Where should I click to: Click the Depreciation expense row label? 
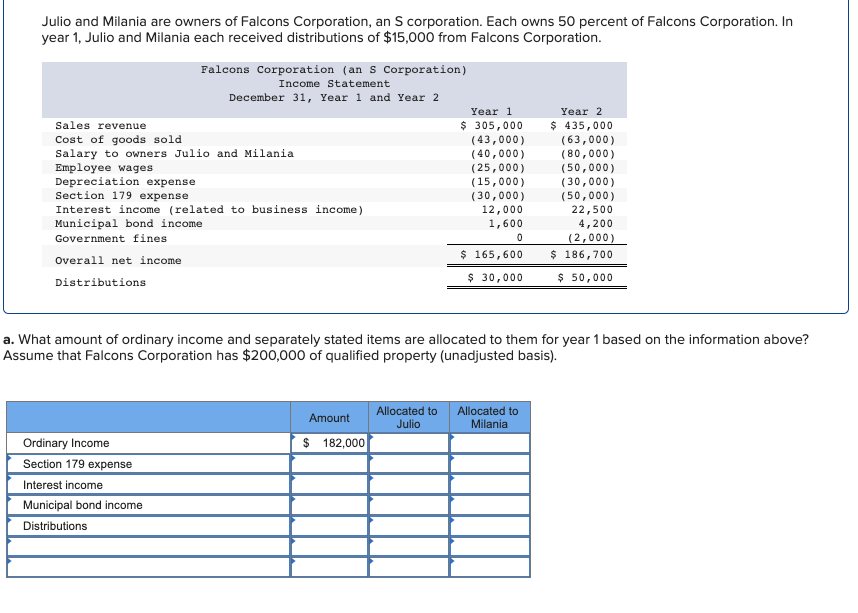click(x=125, y=182)
